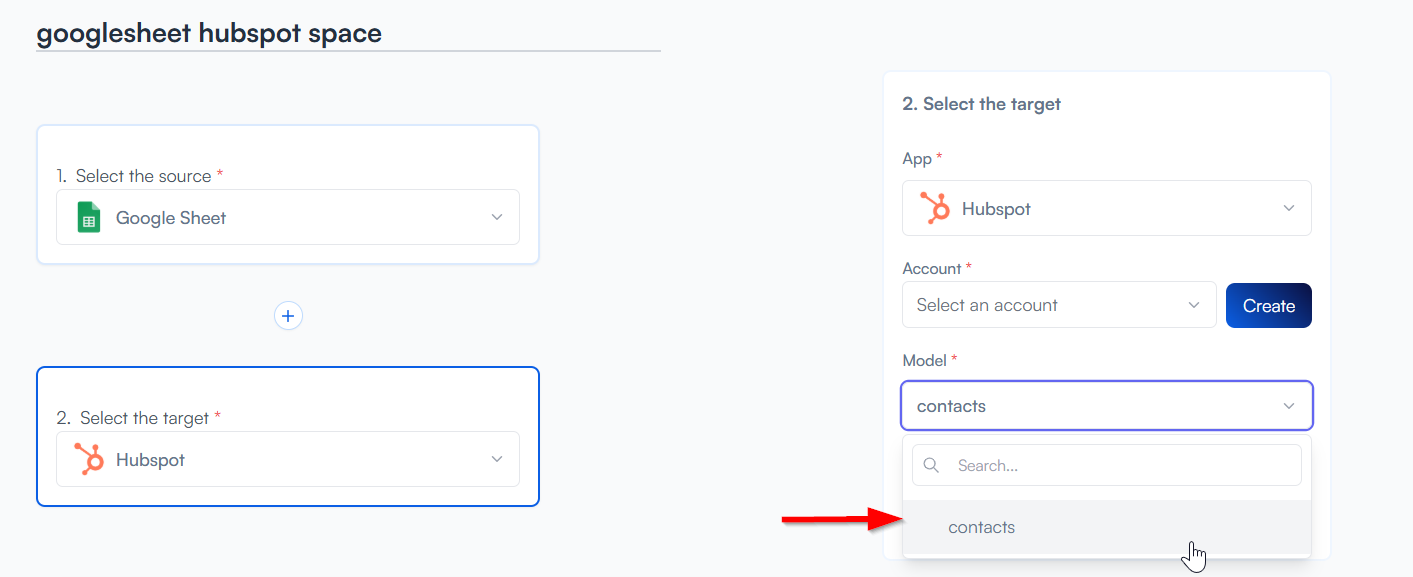Choose the 'contacts' option from the Model list
The image size is (1413, 577).
982,528
